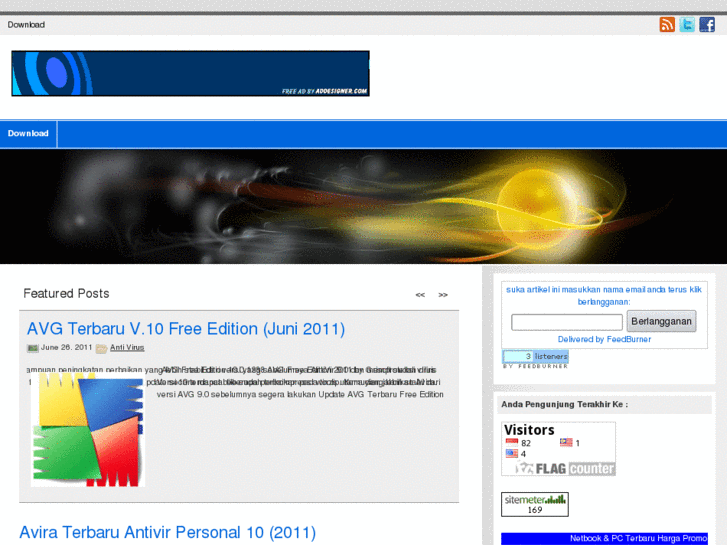Focus the email subscription input field
The width and height of the screenshot is (727, 545).
coord(567,322)
